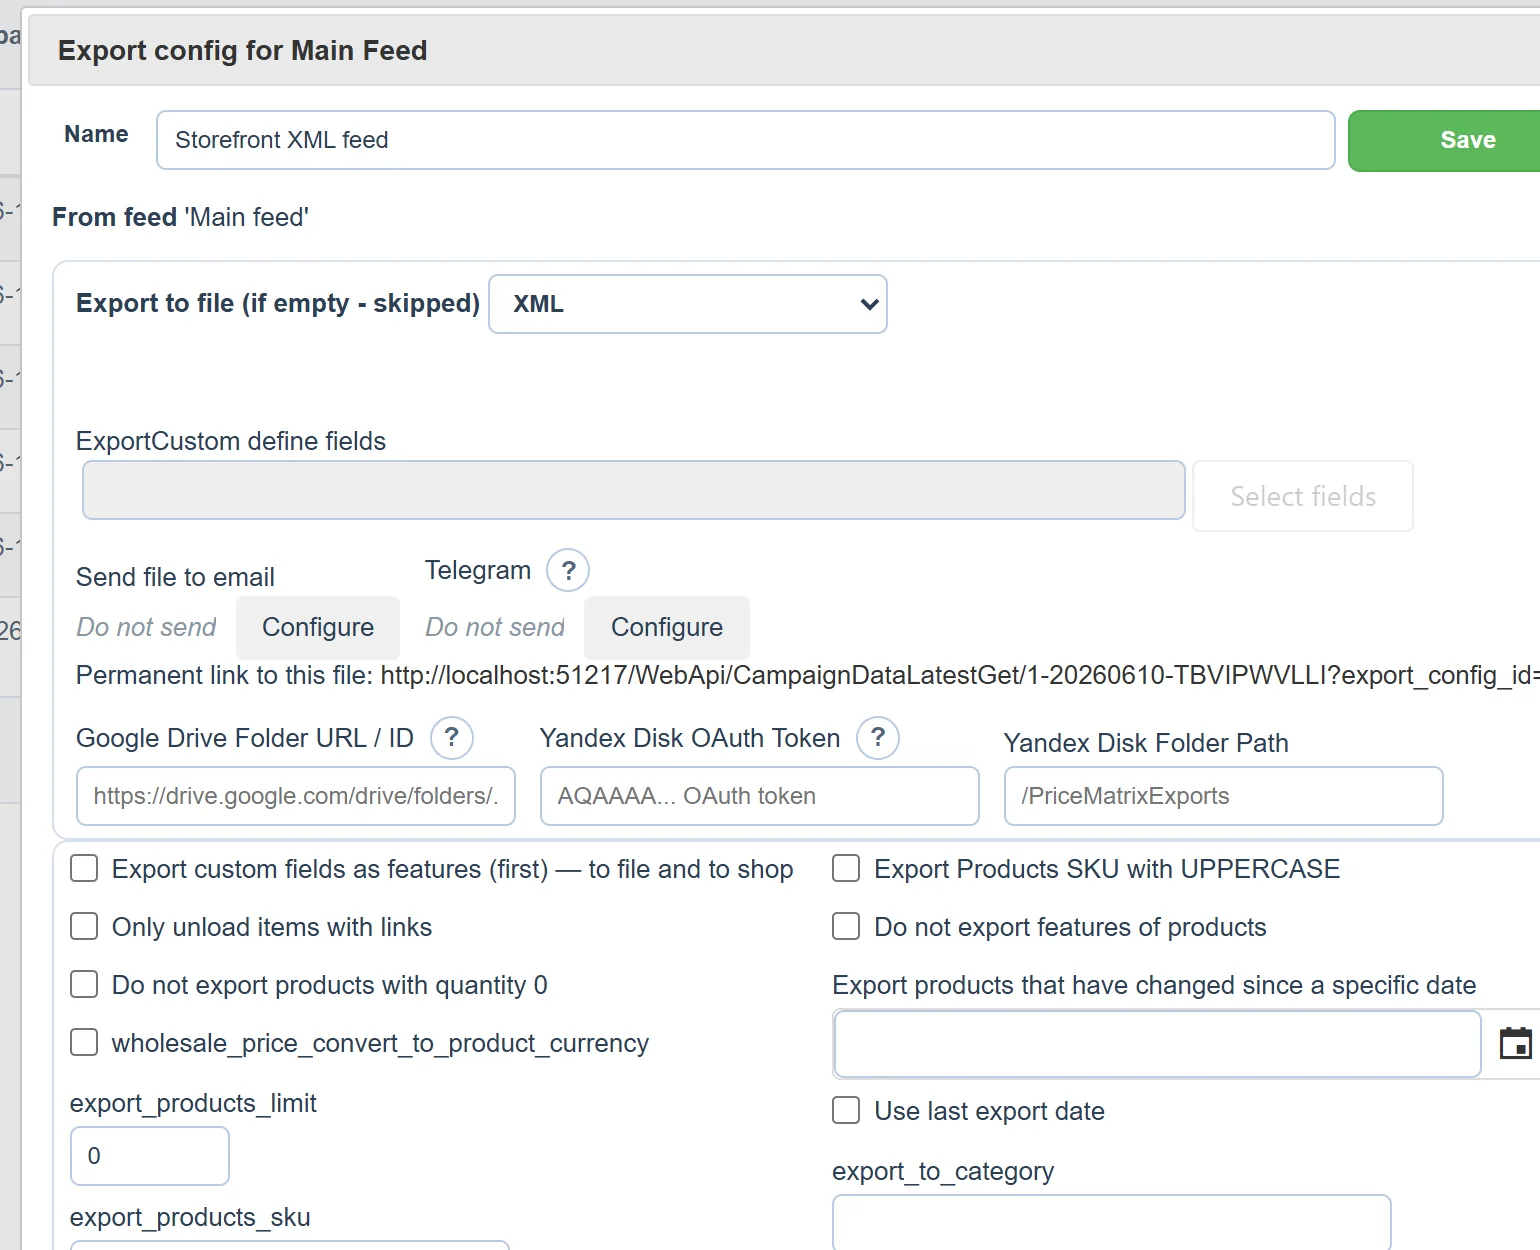The width and height of the screenshot is (1540, 1250).
Task: Toggle wholesale_price_convert_to_product_currency checkbox
Action: tap(84, 1042)
